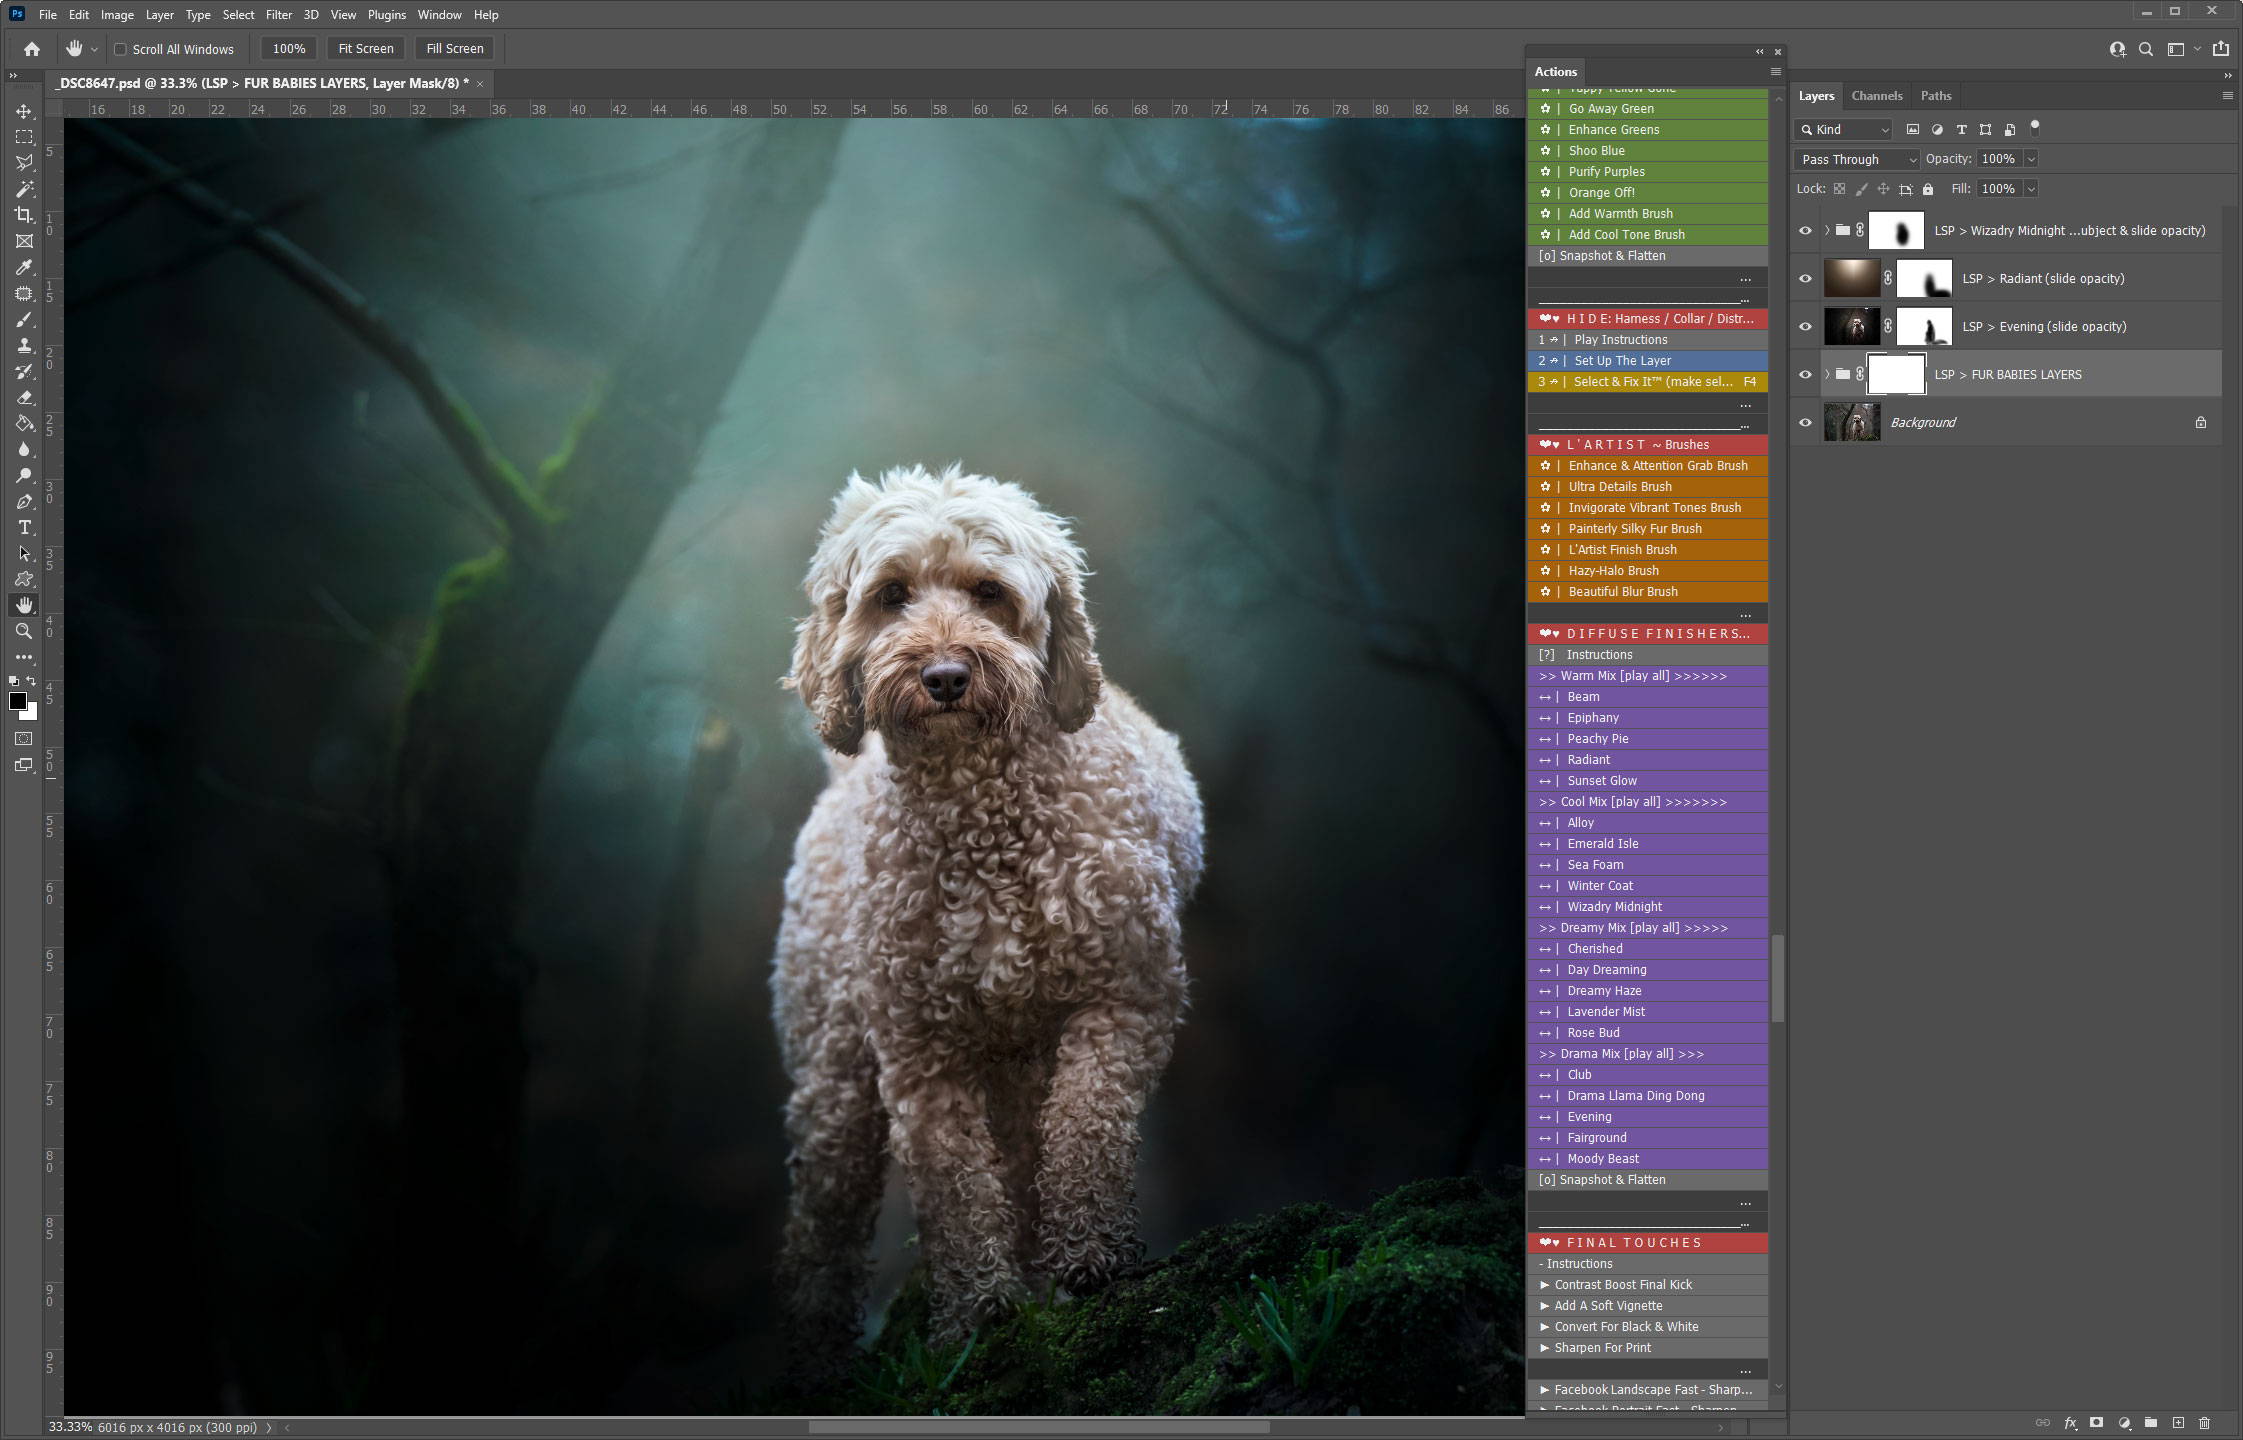Screen dimensions: 2243x1440
Task: Click the Create new group folder icon
Action: tap(2151, 1423)
